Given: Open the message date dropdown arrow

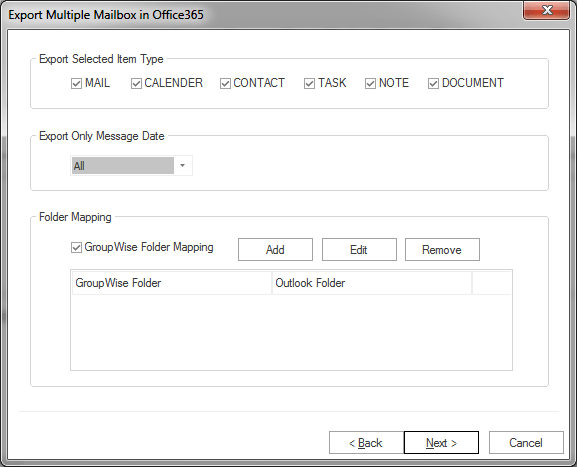Looking at the screenshot, I should click(183, 166).
